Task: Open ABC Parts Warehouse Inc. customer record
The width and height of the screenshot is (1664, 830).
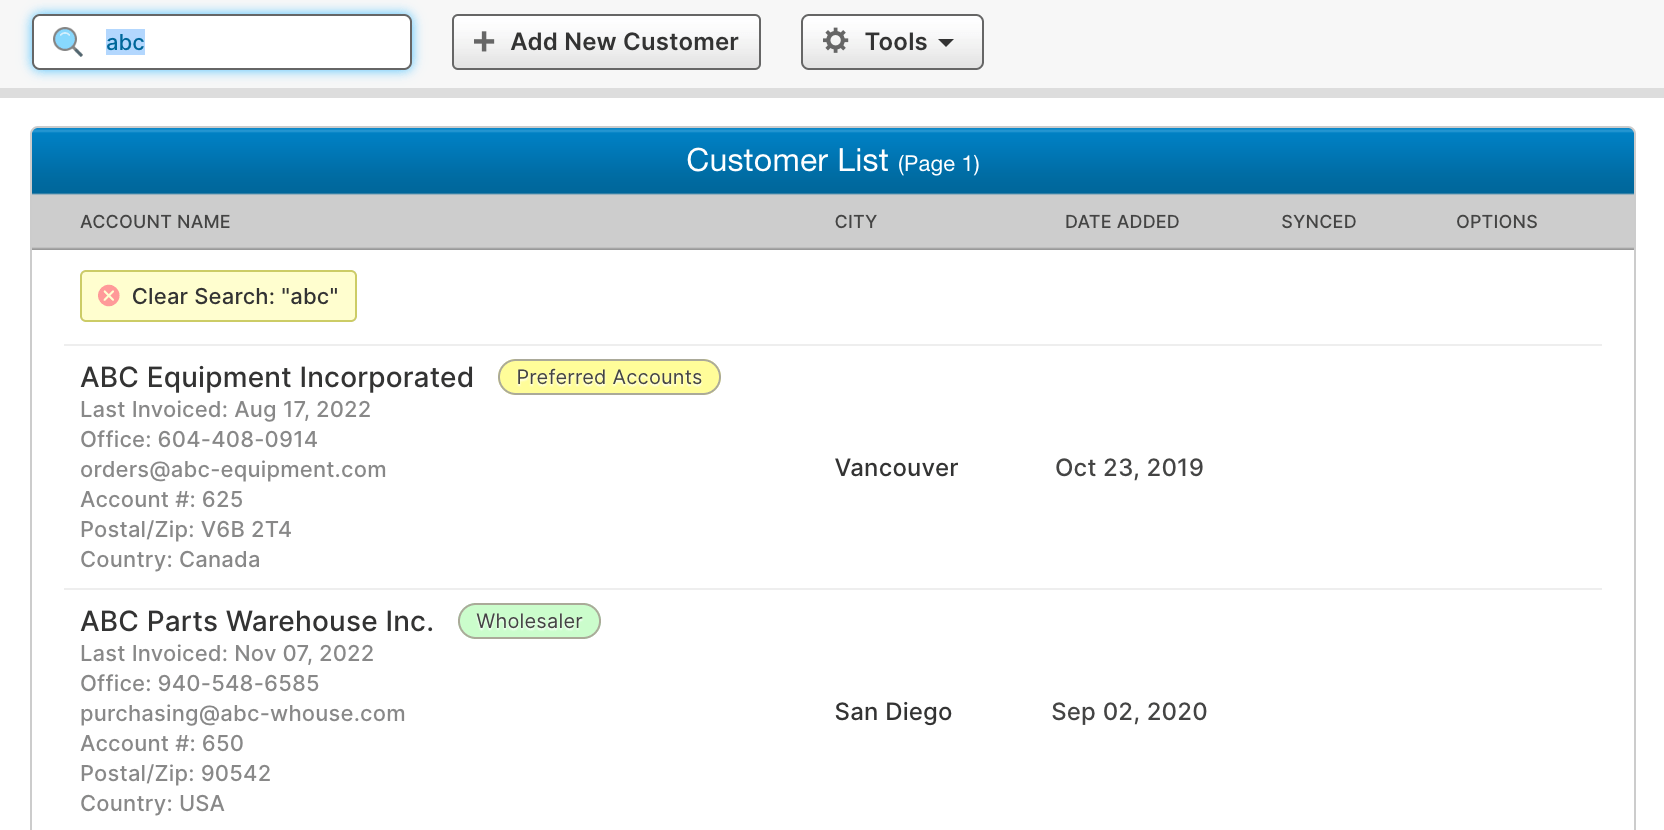Action: (257, 621)
